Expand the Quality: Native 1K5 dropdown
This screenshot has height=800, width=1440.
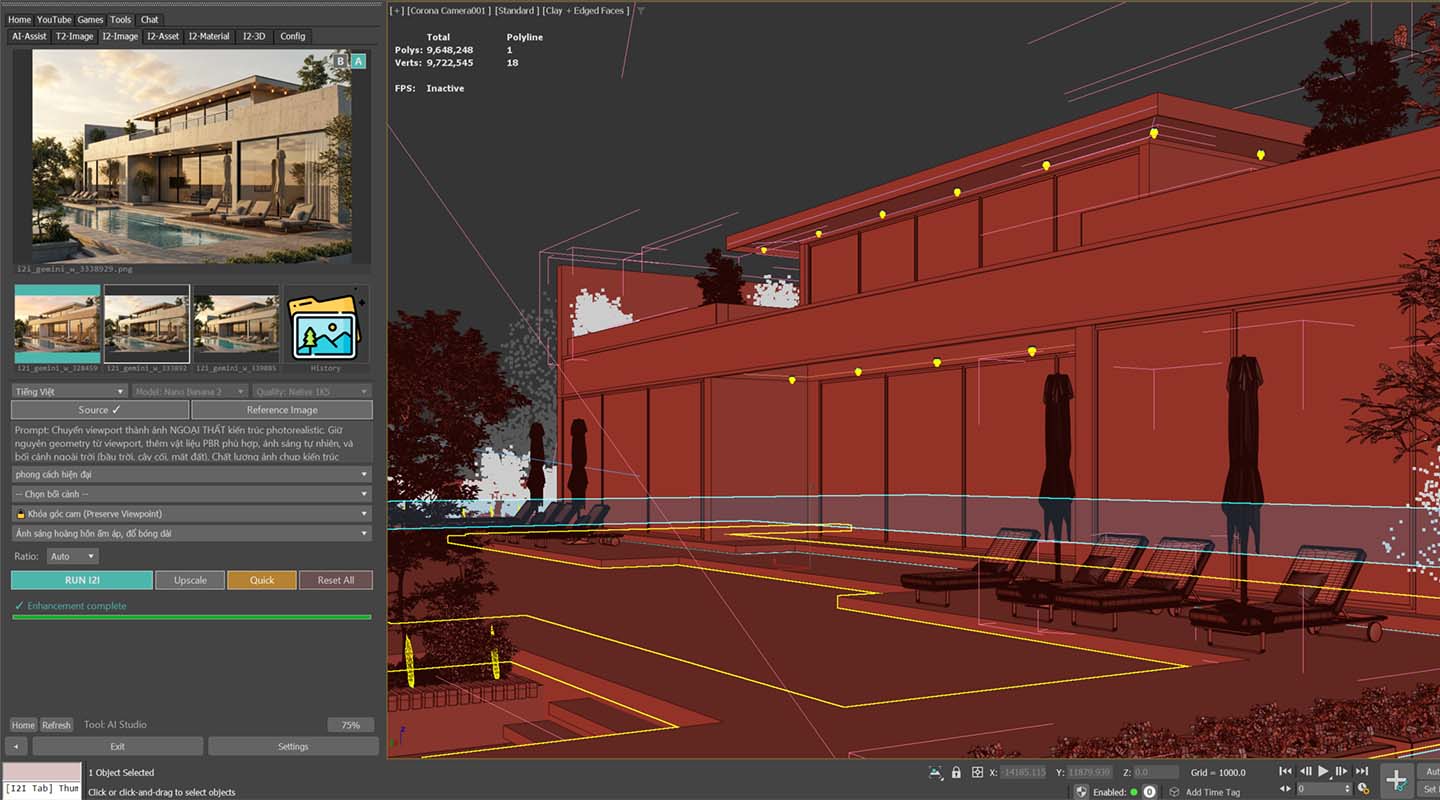coord(310,391)
